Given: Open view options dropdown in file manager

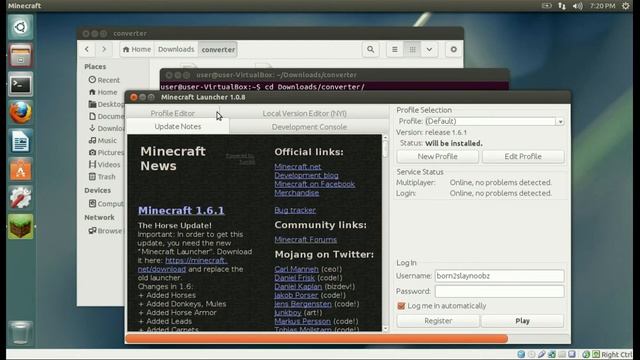Looking at the screenshot, I should click(429, 49).
